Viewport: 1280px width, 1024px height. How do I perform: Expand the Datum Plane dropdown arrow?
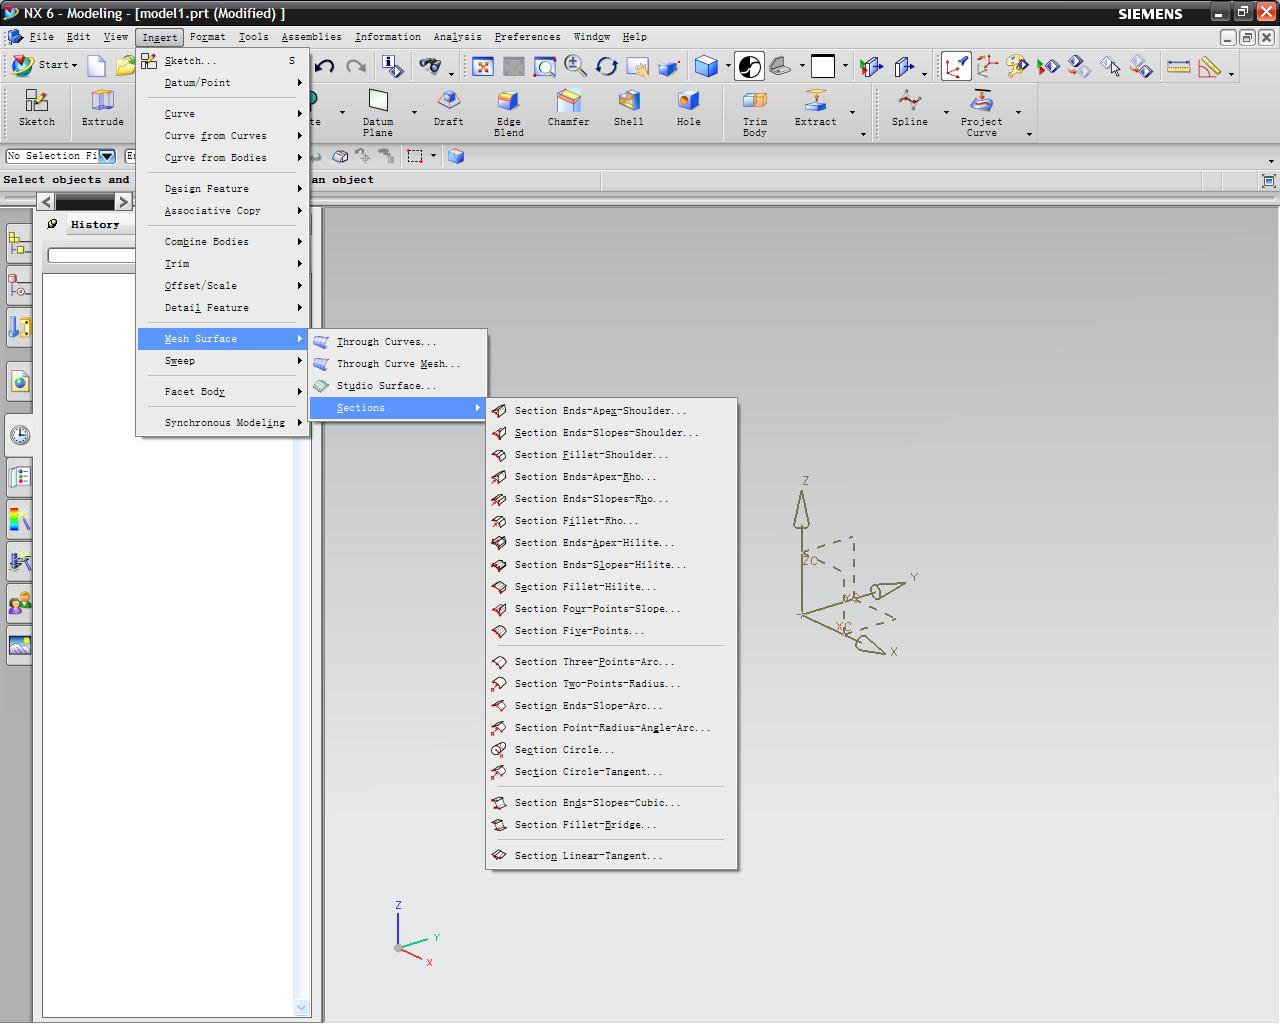(414, 112)
